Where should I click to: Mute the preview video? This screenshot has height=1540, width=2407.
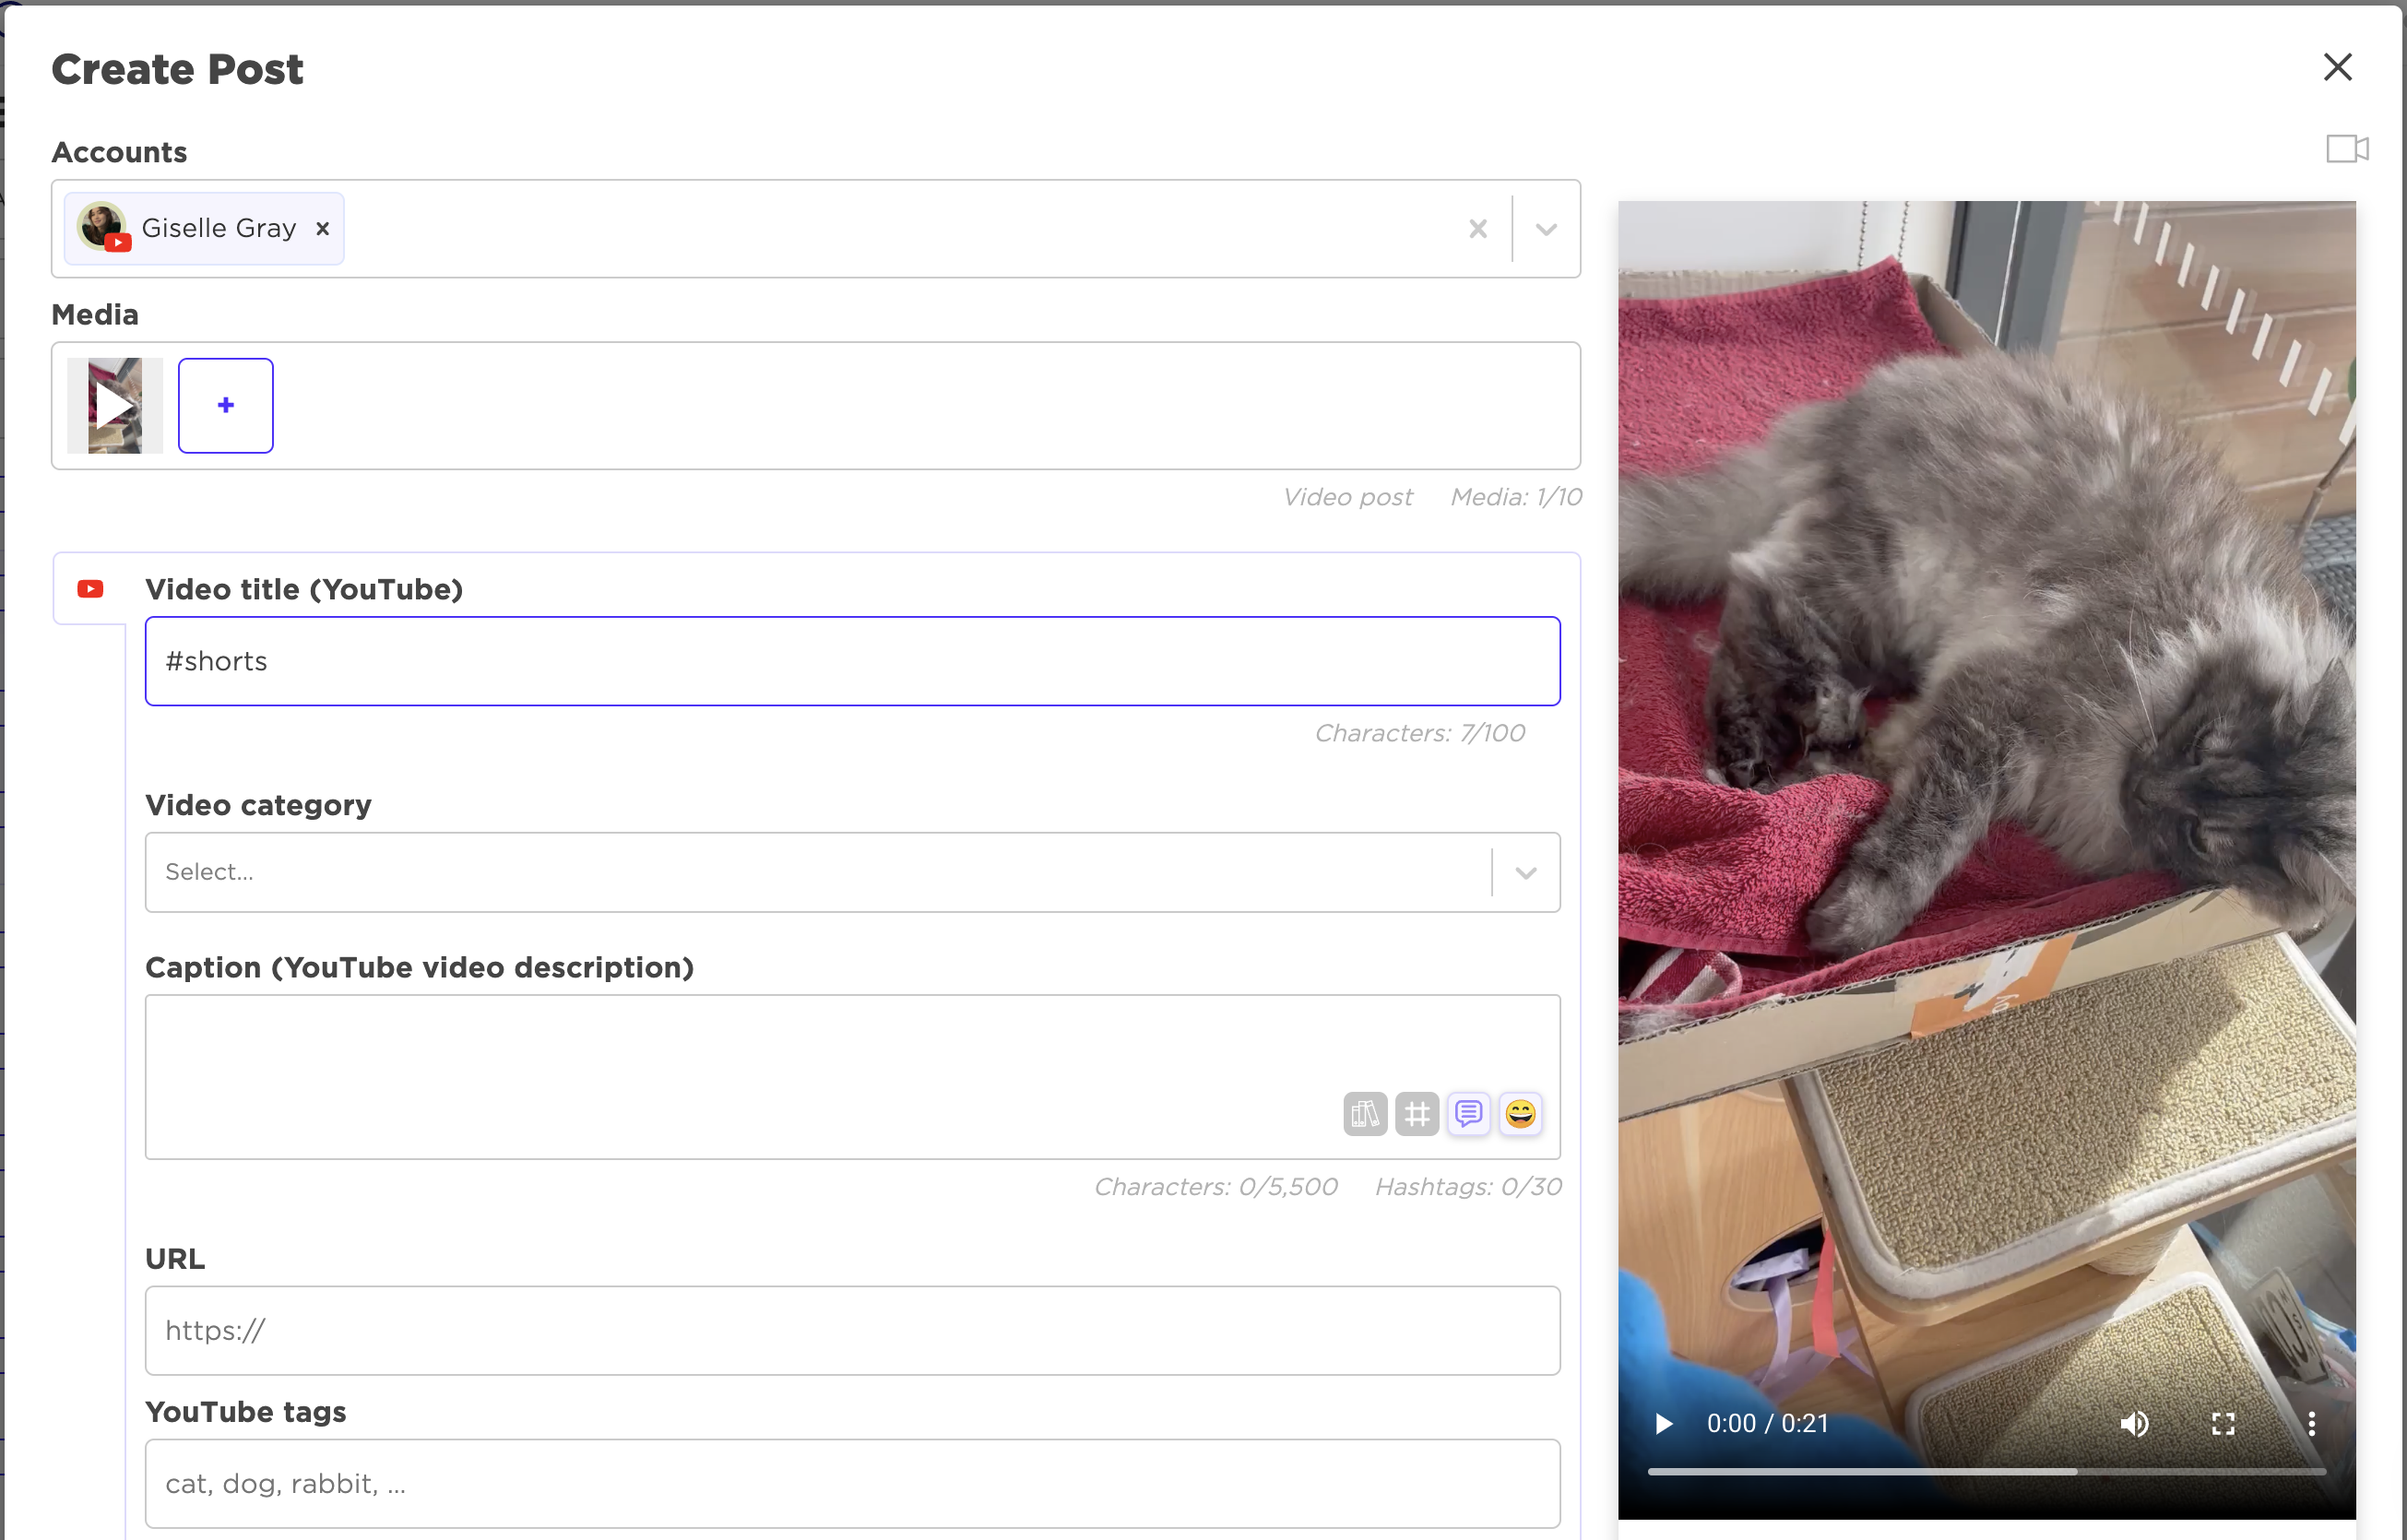[2133, 1423]
